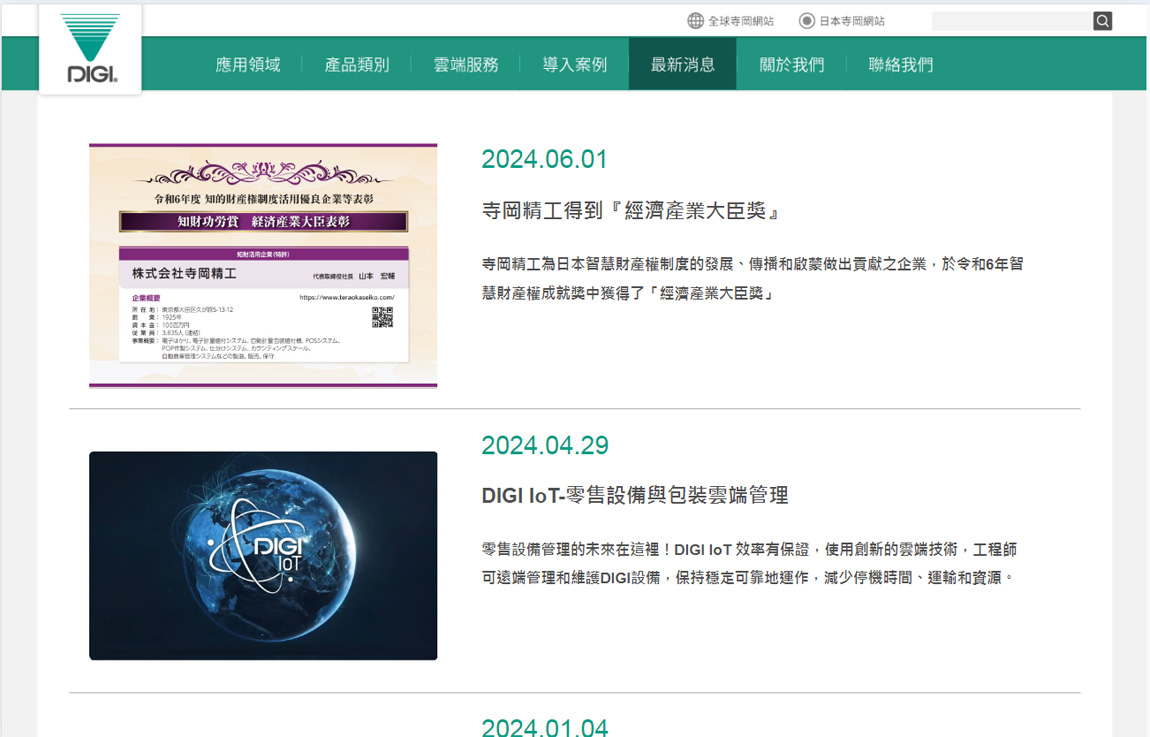Open the 經濟產業大臣表彰 award thumbnail image
This screenshot has height=737, width=1150.
pyautogui.click(x=263, y=265)
